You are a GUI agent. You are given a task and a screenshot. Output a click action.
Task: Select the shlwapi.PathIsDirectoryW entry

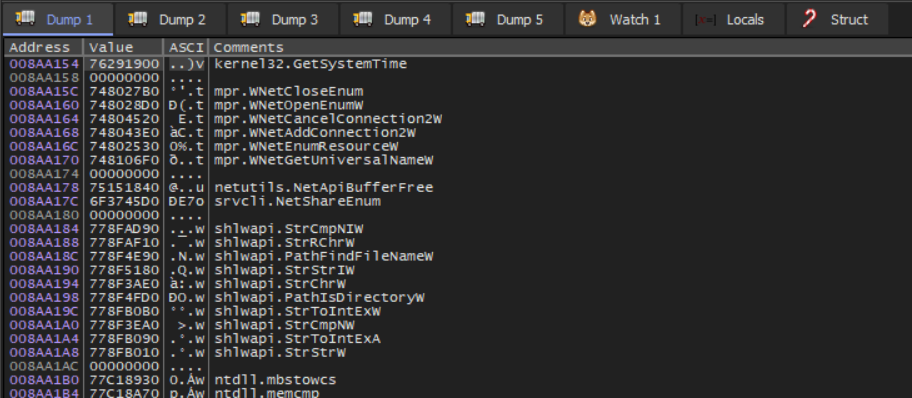(319, 297)
